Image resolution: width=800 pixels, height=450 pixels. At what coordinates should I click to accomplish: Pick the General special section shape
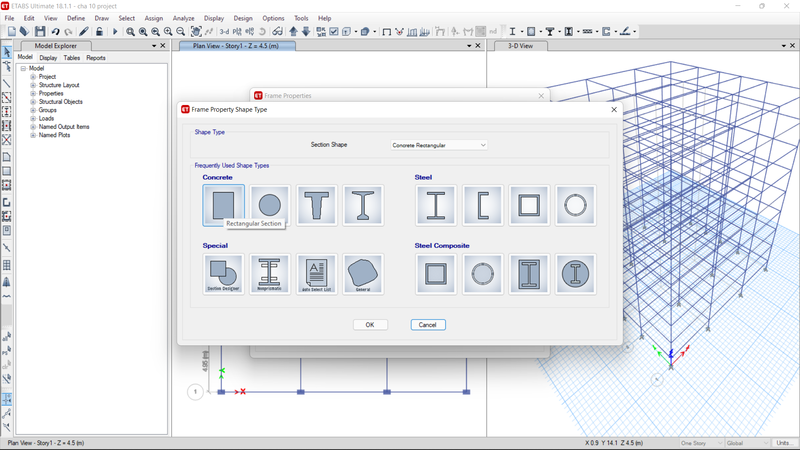[363, 274]
